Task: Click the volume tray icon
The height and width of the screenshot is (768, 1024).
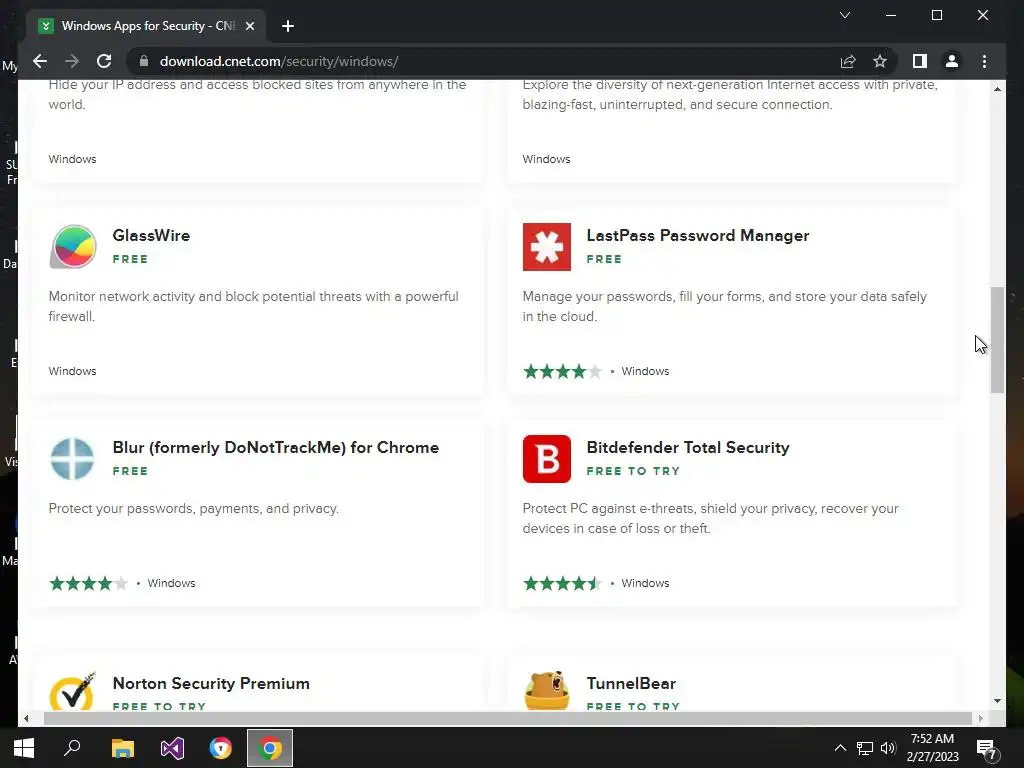Action: 888,748
